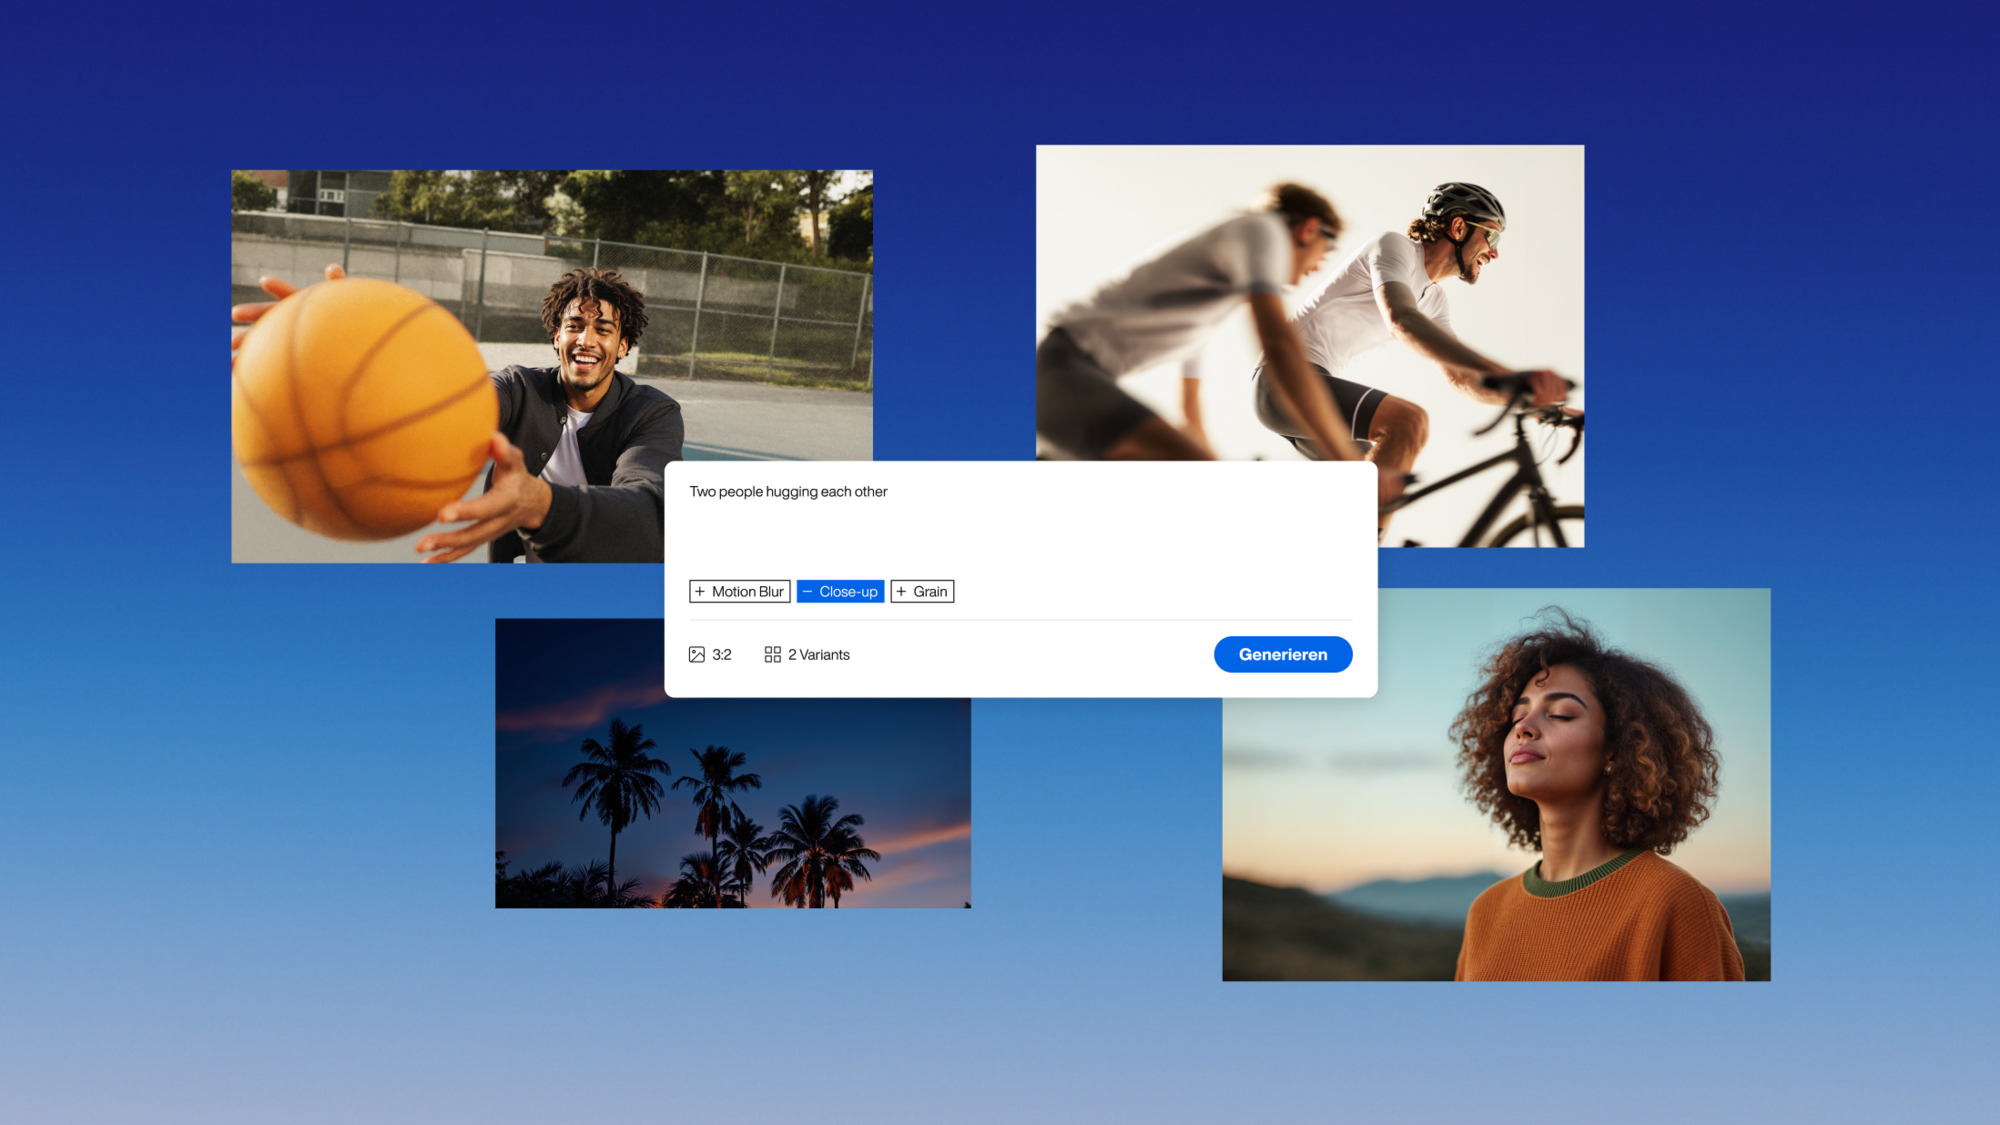Click the image aspect ratio icon
The width and height of the screenshot is (2000, 1125).
[x=697, y=654]
